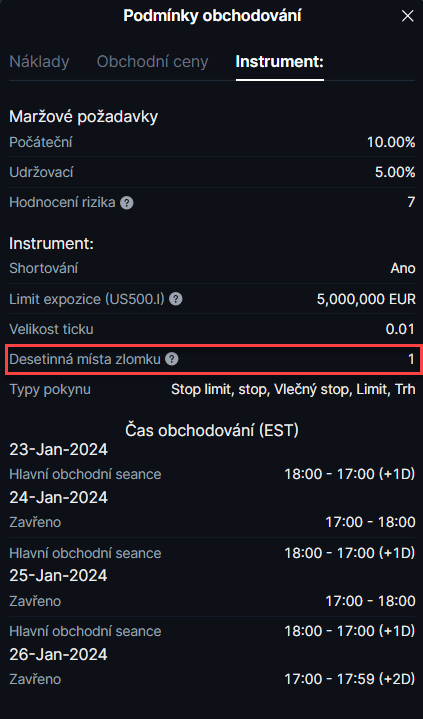This screenshot has height=719, width=423.
Task: Select the 24-Jan-2024 date heading
Action: [x=58, y=497]
